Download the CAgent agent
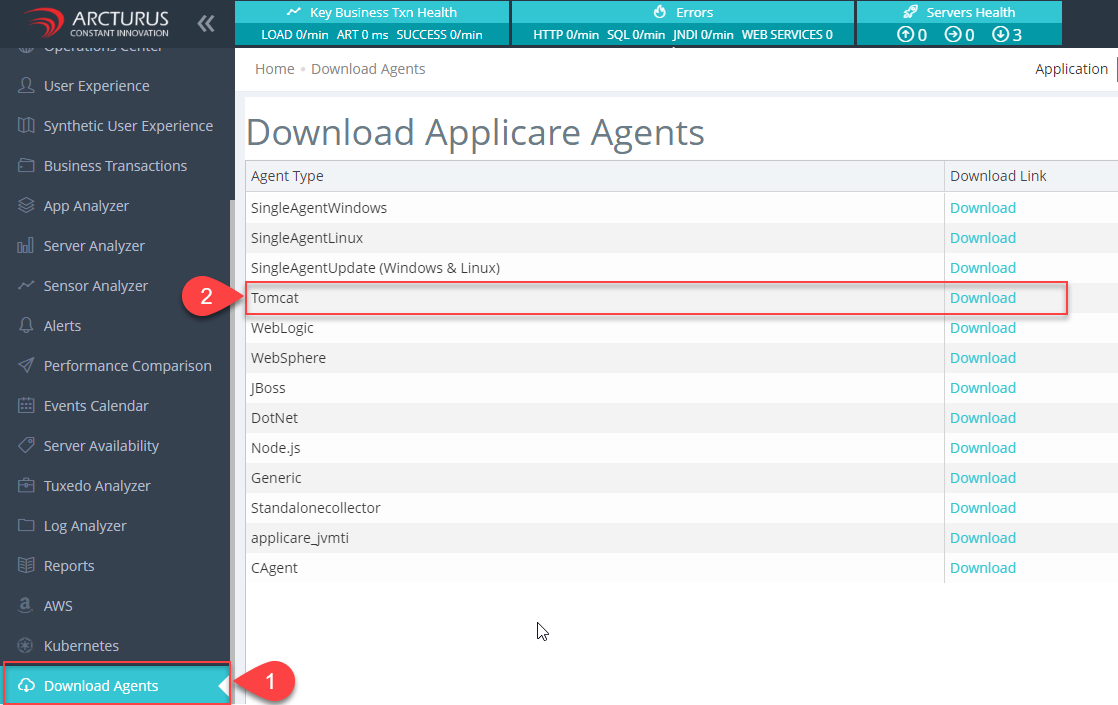This screenshot has width=1118, height=705. point(983,567)
